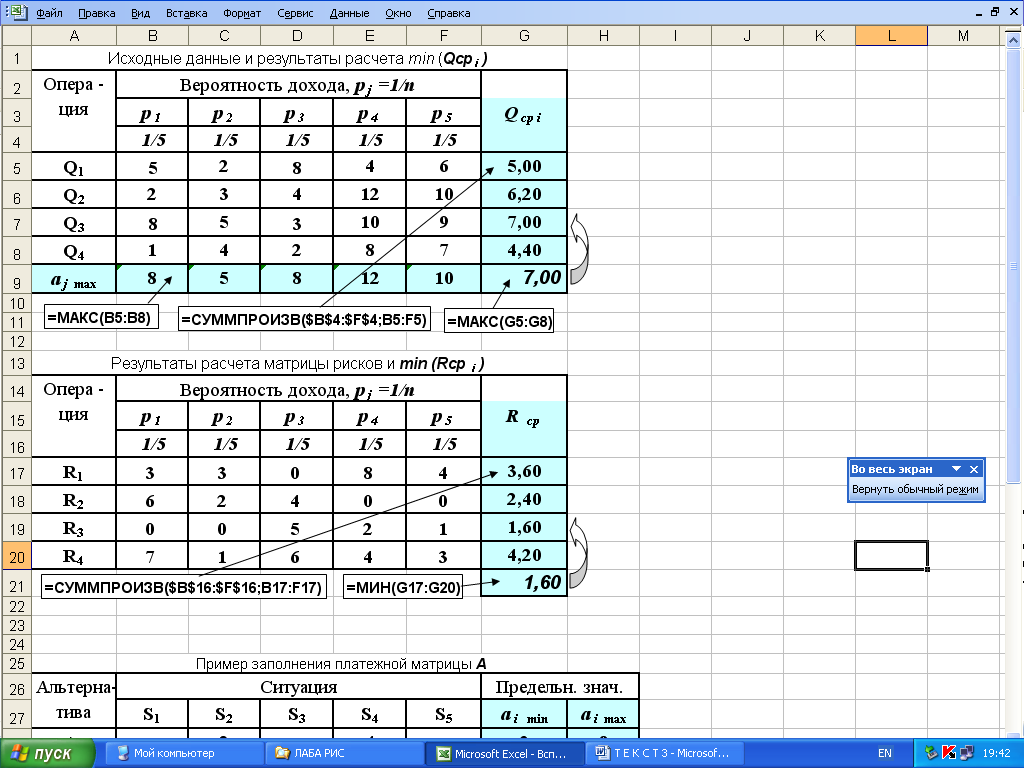The height and width of the screenshot is (768, 1024).
Task: Select the aj max label cell
Action: (x=74, y=280)
